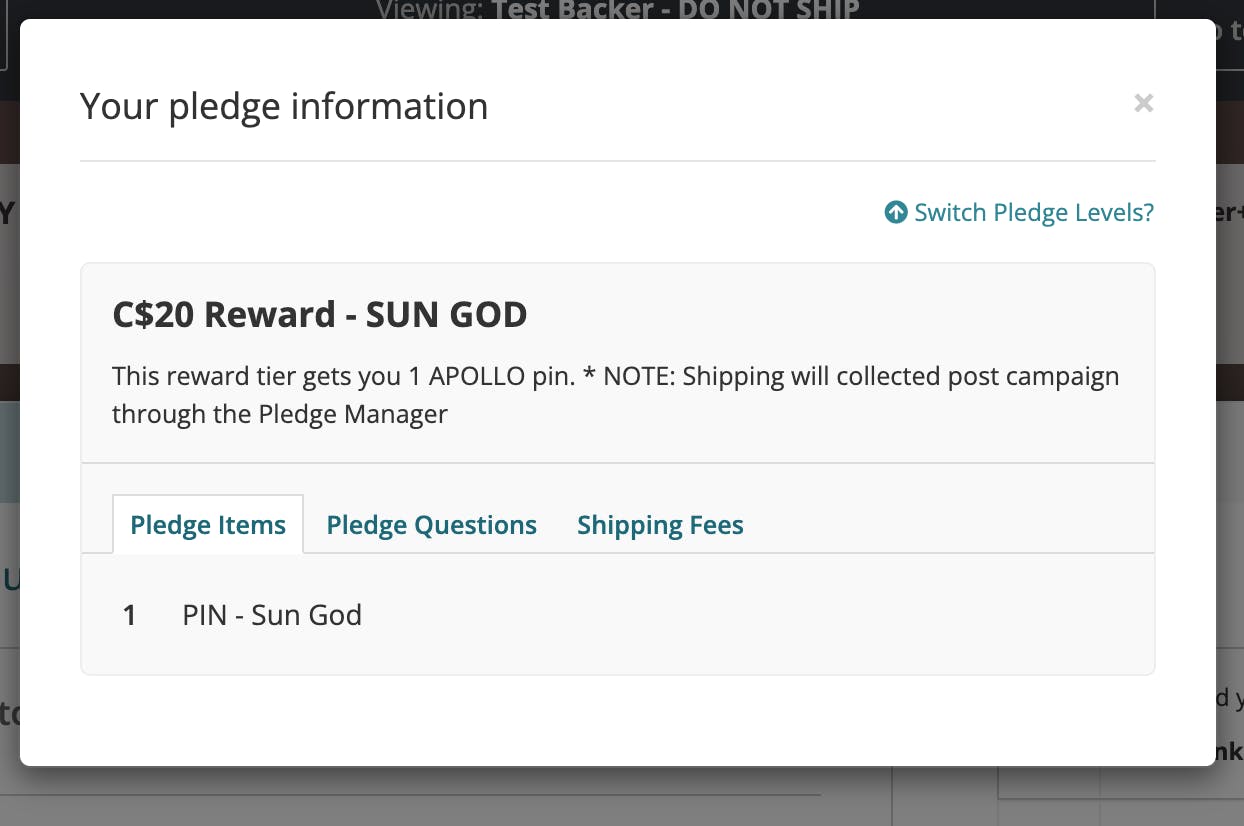Click the arrow-up circle icon beside Switch Pledge Levels
This screenshot has height=826, width=1244.
pos(896,213)
